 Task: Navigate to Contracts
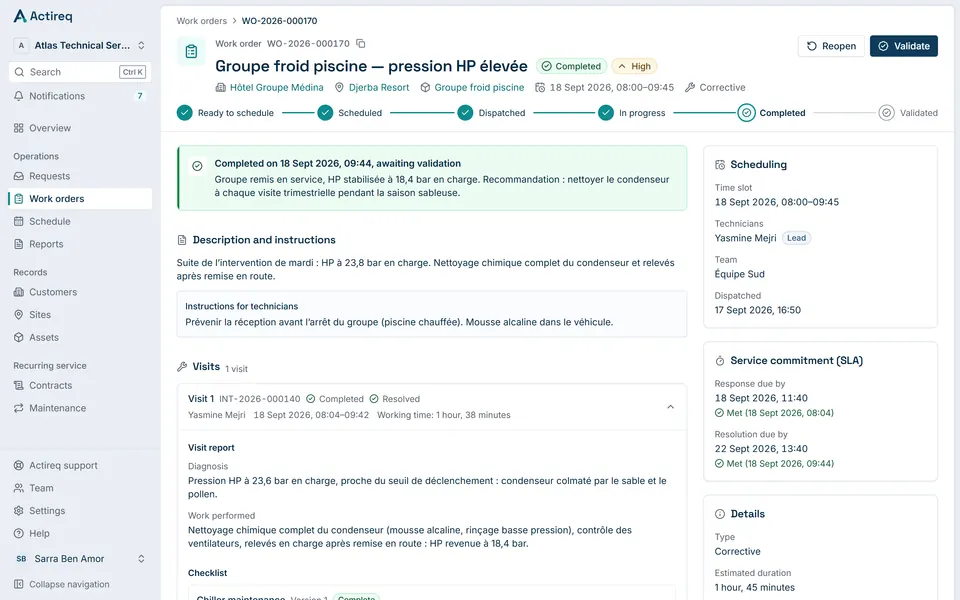(80, 386)
